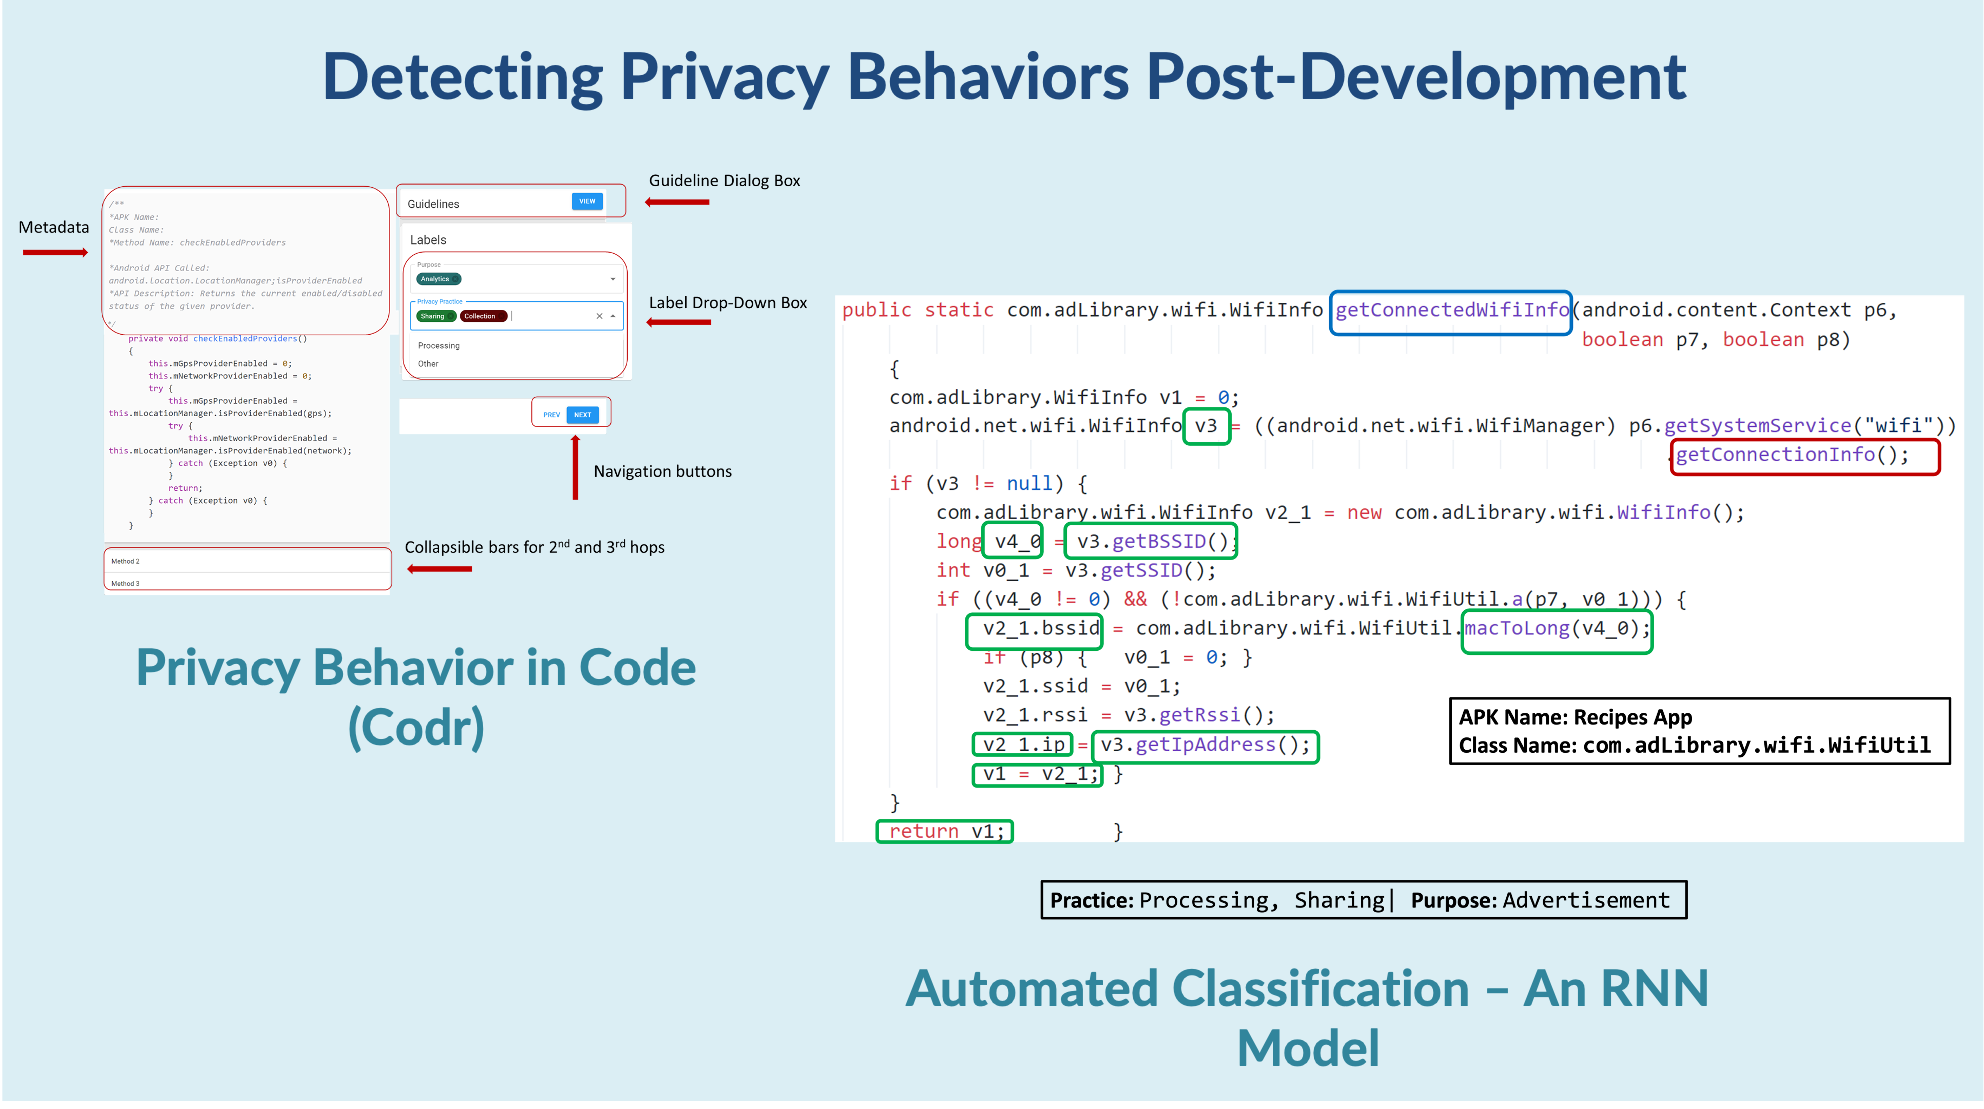This screenshot has width=1984, height=1109.
Task: Select Other option in dropdown list
Action: [x=428, y=364]
